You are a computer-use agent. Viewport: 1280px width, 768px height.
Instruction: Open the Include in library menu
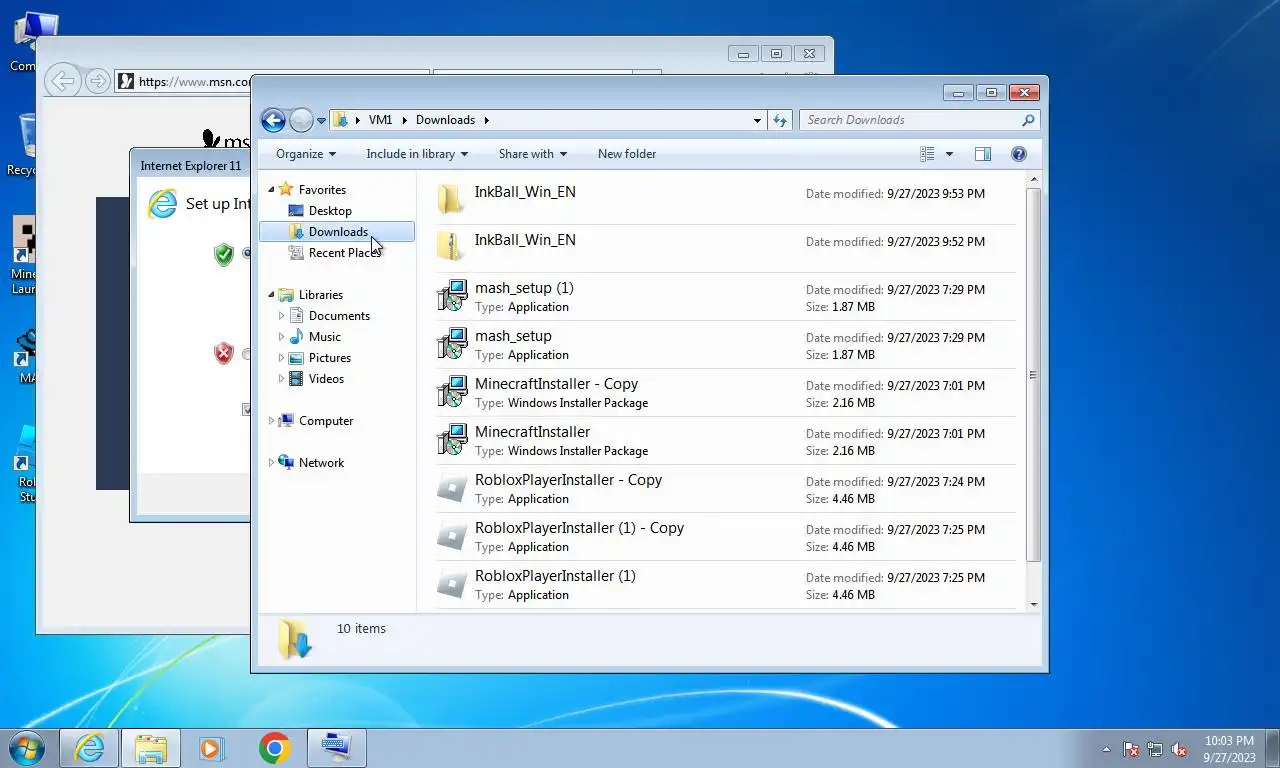point(417,154)
